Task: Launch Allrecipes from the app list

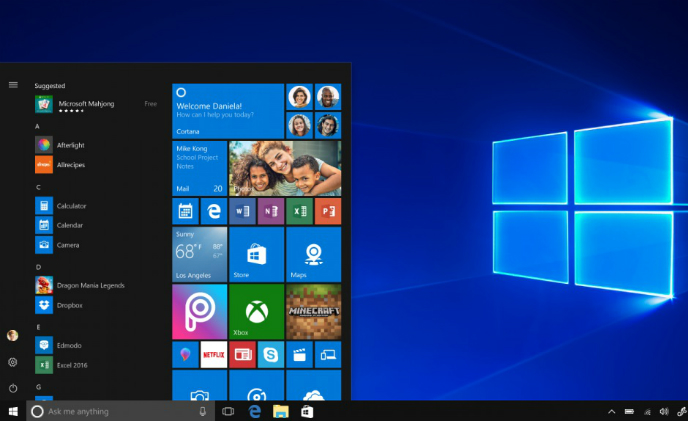Action: [x=60, y=165]
